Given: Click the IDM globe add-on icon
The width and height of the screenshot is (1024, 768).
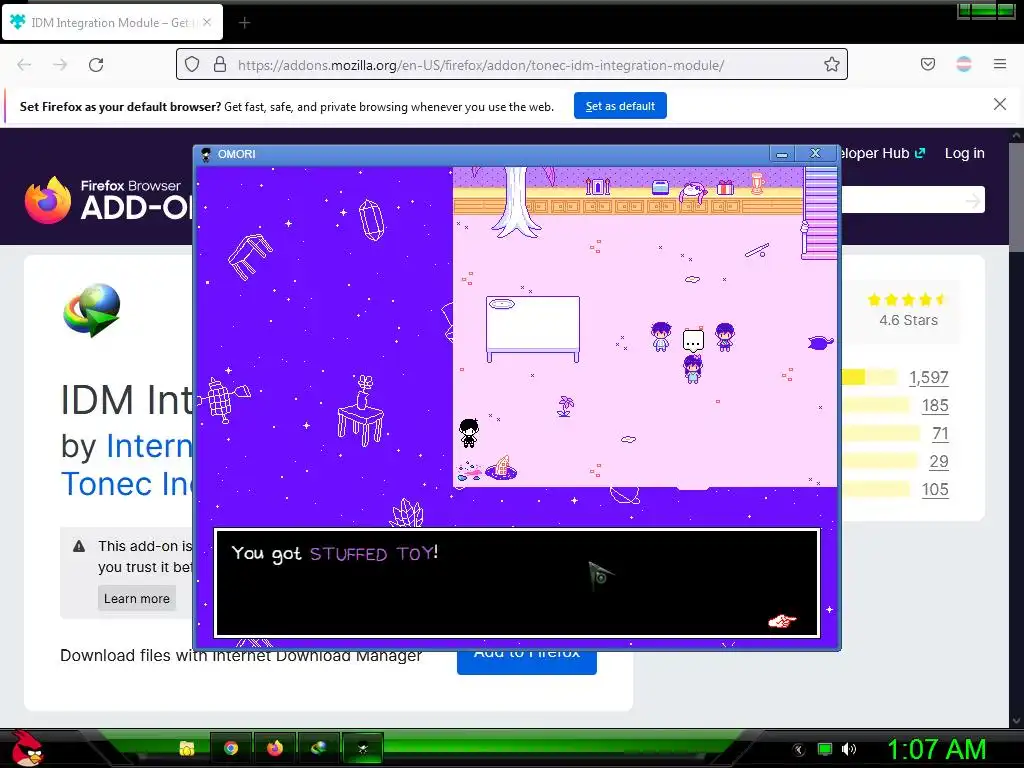Looking at the screenshot, I should (92, 310).
